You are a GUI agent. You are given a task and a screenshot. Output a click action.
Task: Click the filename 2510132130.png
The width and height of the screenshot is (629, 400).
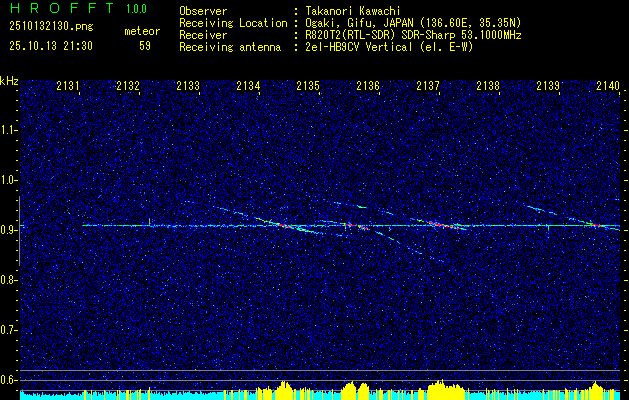click(x=51, y=27)
